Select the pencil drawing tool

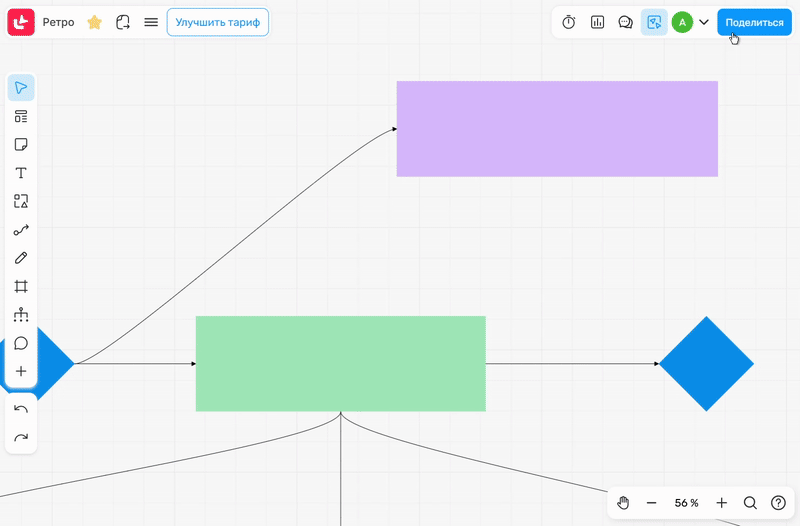(x=21, y=258)
